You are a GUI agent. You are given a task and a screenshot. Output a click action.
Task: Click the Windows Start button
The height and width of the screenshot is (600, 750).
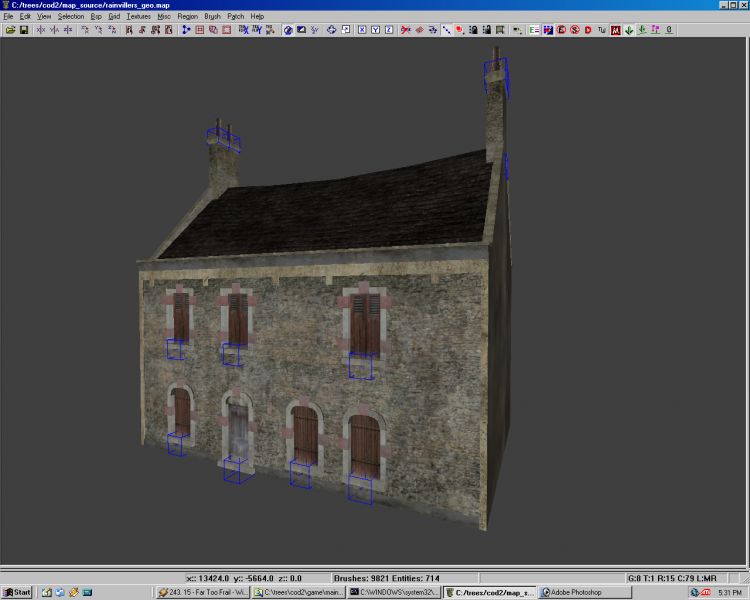17,592
